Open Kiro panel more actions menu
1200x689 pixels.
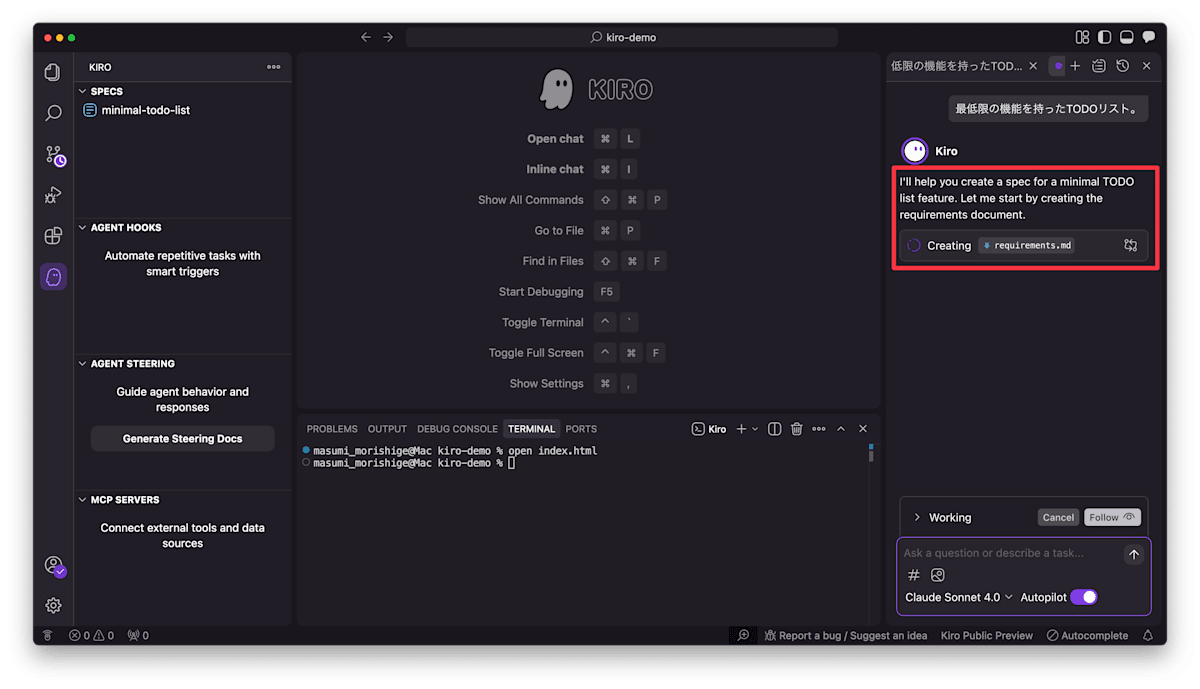coord(273,67)
